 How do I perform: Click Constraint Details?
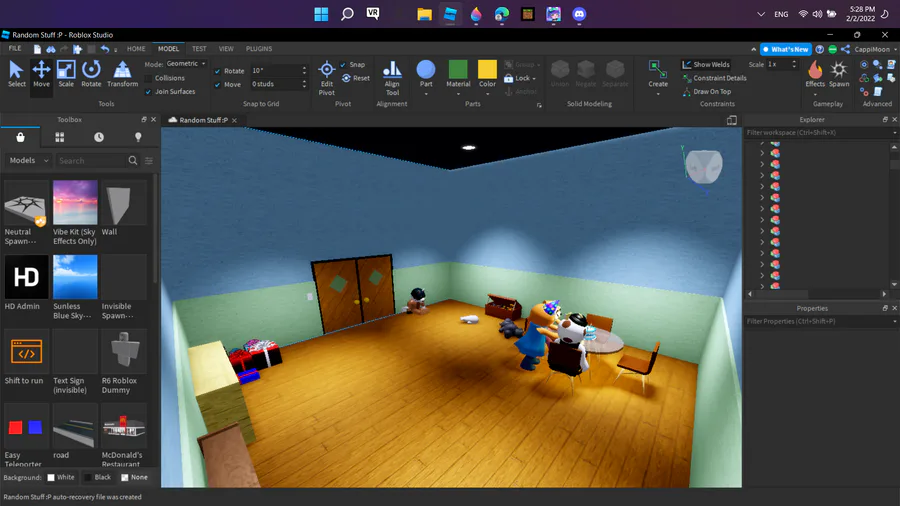pyautogui.click(x=715, y=78)
